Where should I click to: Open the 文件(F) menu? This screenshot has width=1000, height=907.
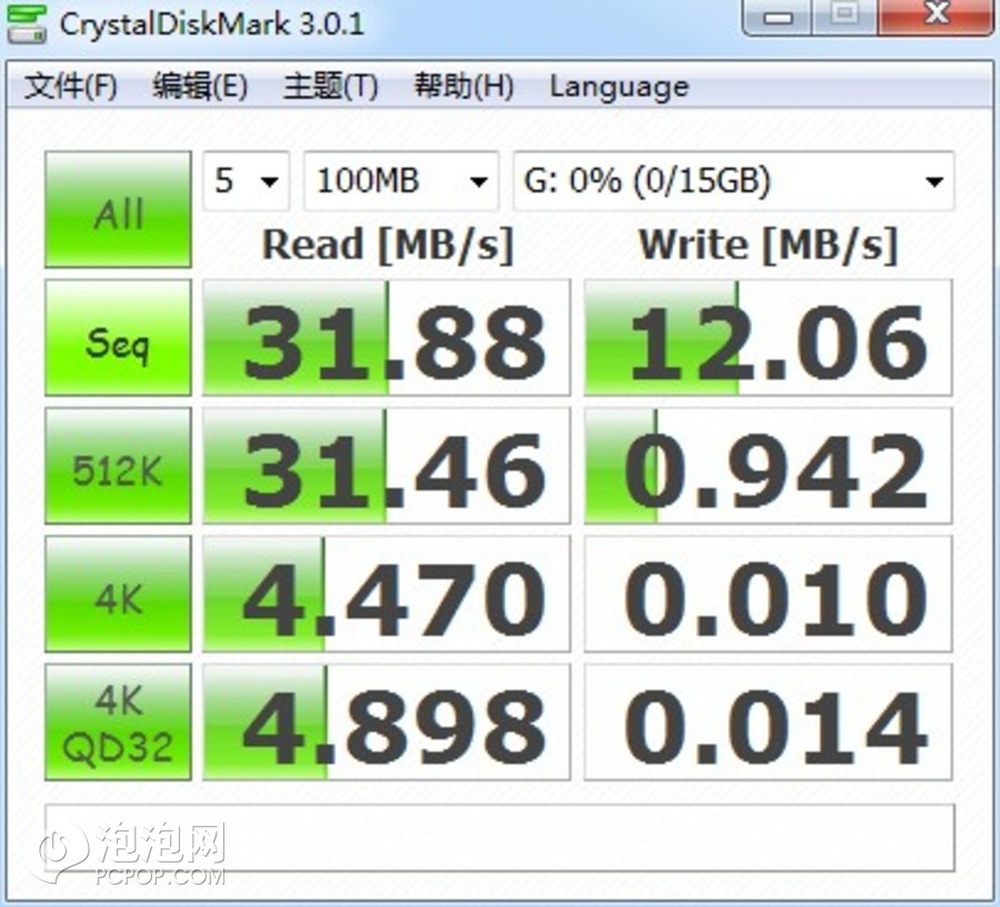pyautogui.click(x=71, y=86)
